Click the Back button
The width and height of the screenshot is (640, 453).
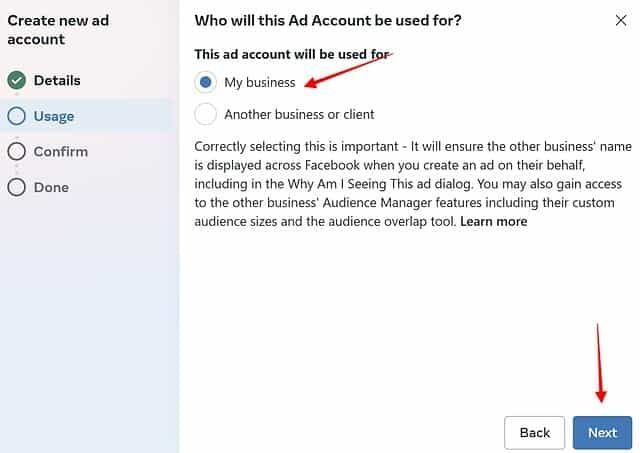point(535,433)
